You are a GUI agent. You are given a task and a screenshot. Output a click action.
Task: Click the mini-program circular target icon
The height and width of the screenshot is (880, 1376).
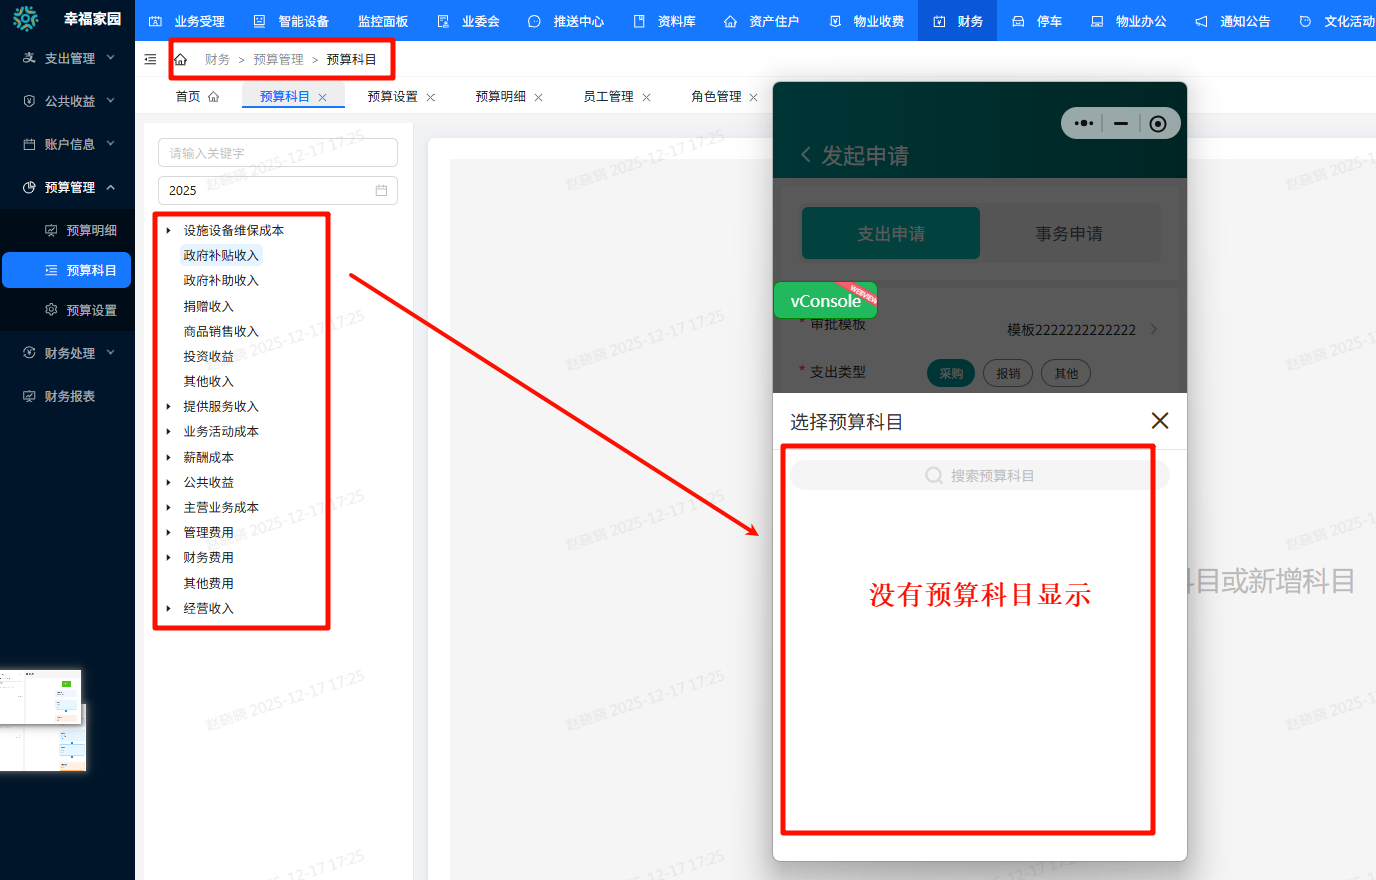[x=1158, y=124]
